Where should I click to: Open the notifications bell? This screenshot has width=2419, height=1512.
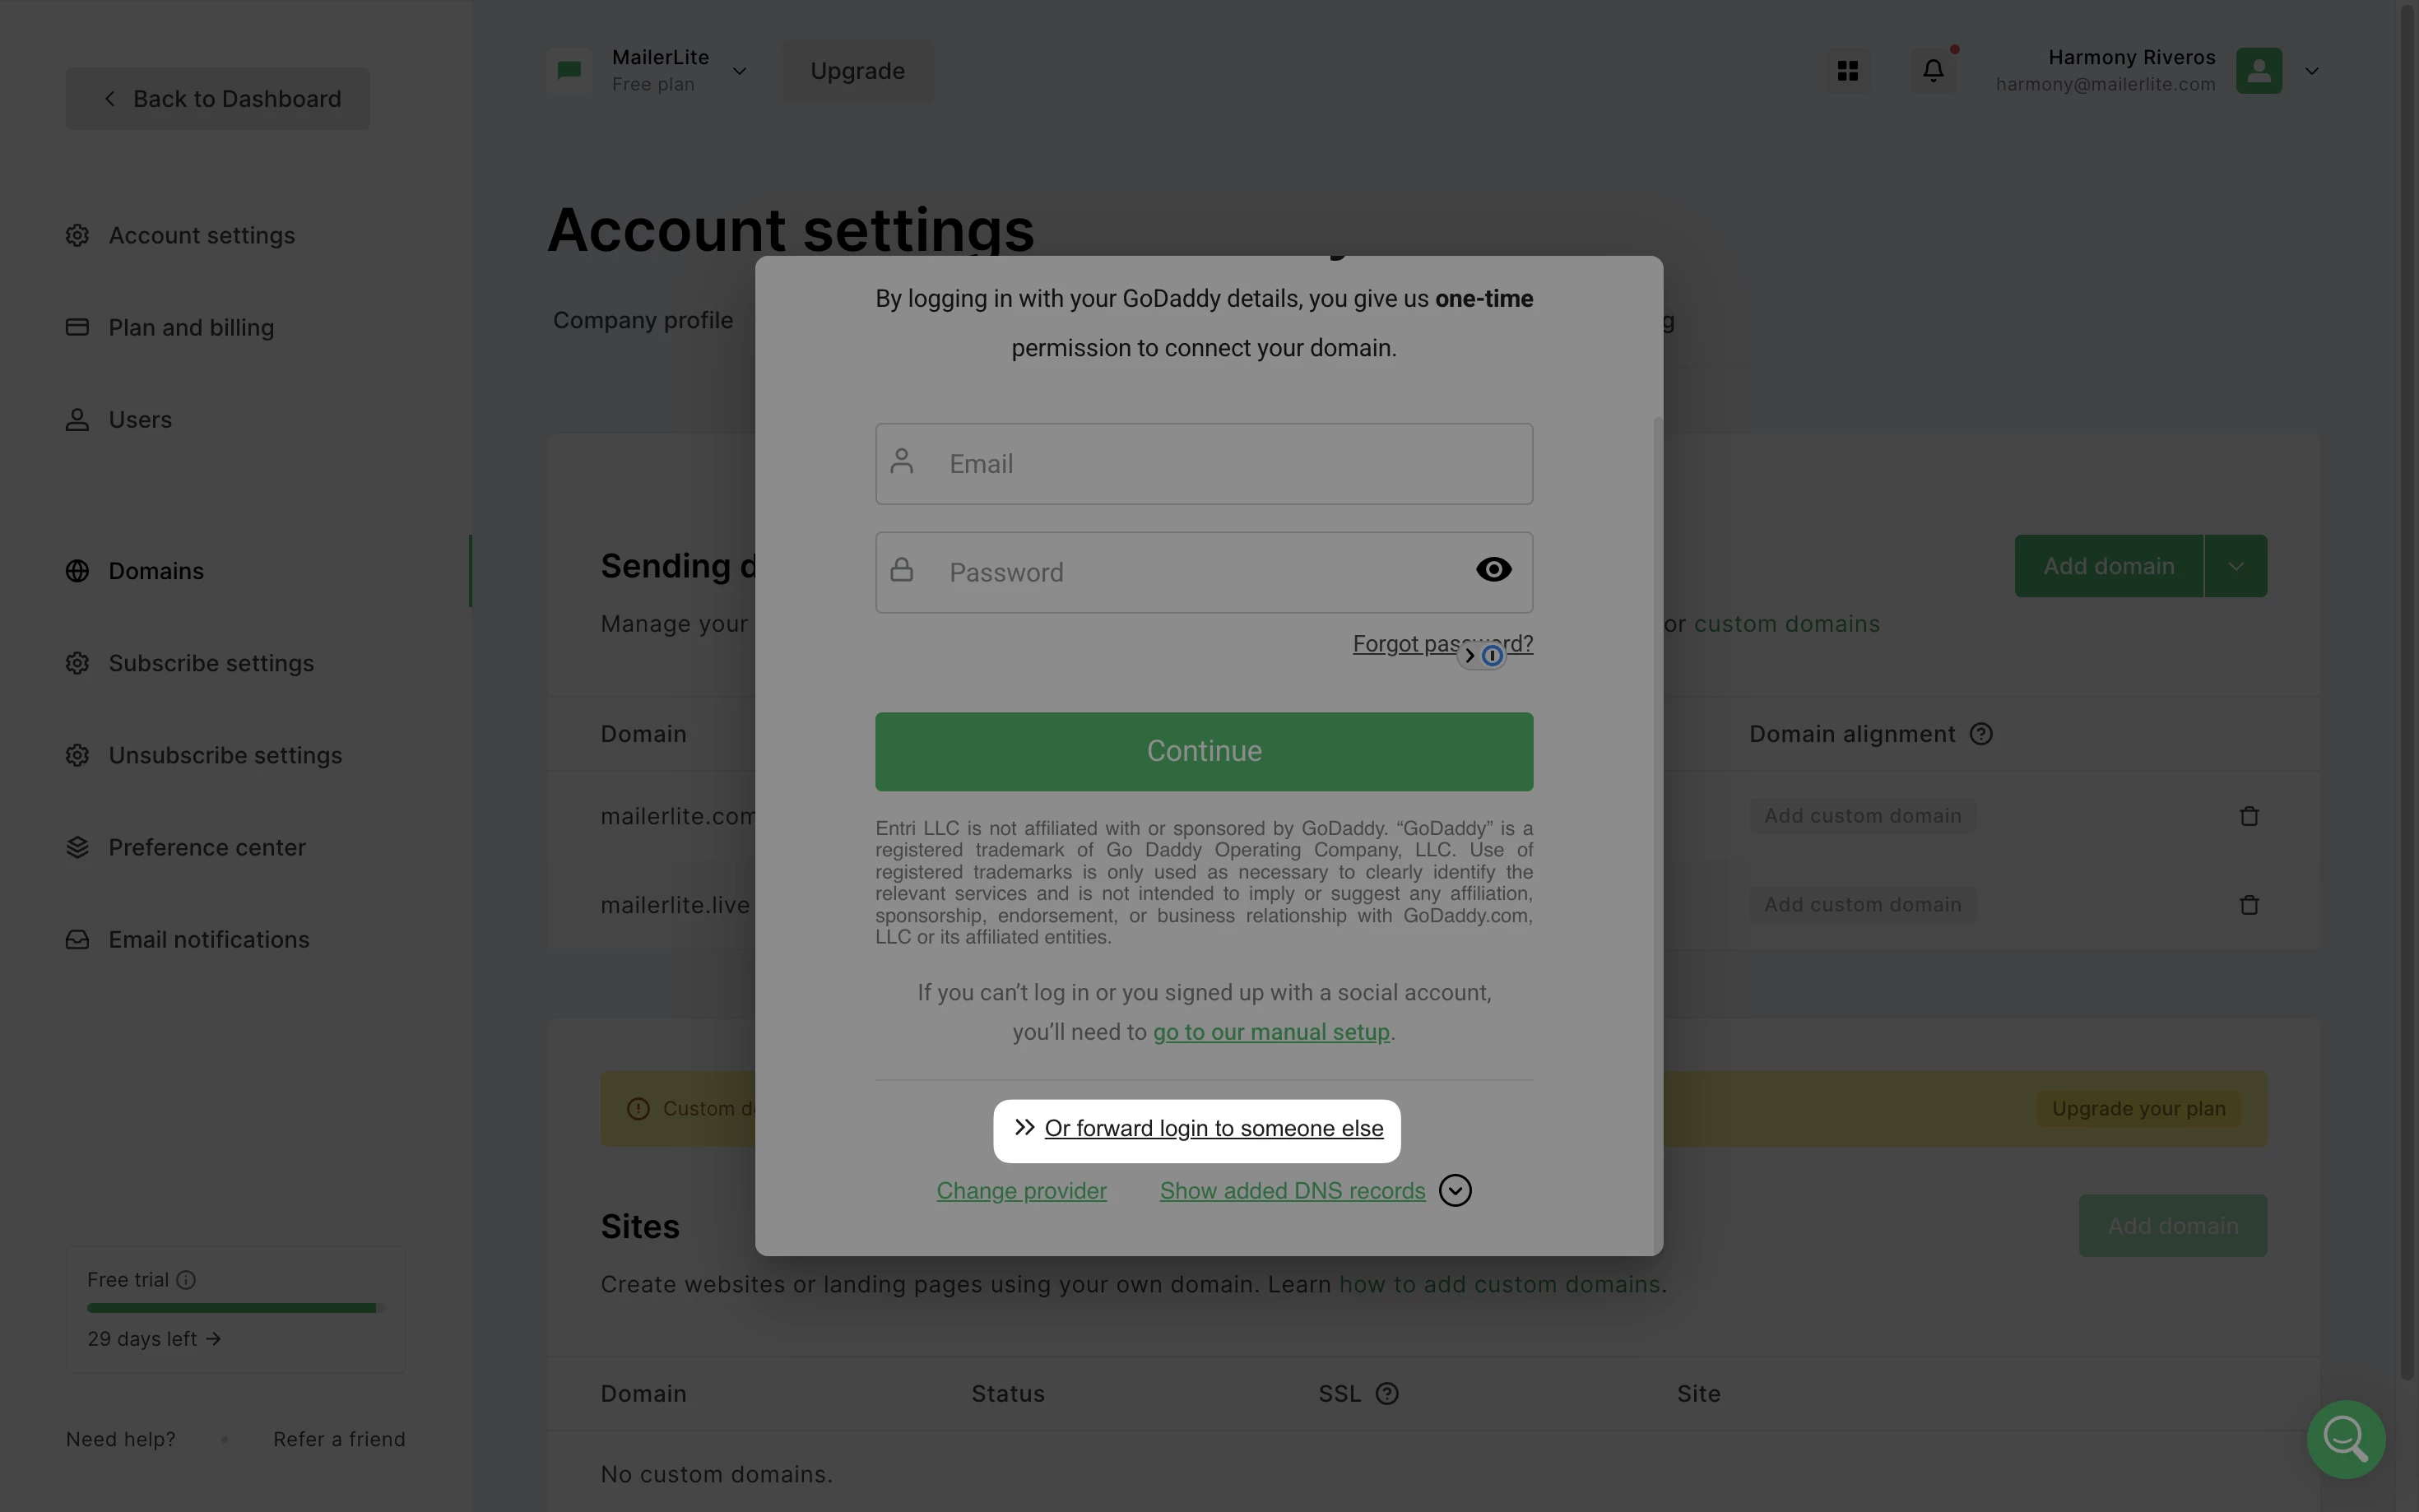[x=1932, y=71]
